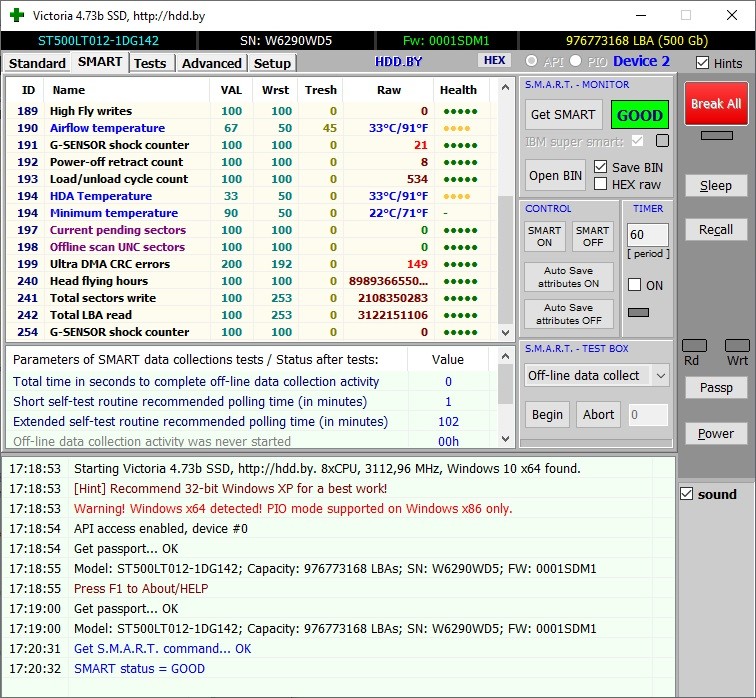The image size is (756, 698).
Task: Click the Power button
Action: point(716,433)
